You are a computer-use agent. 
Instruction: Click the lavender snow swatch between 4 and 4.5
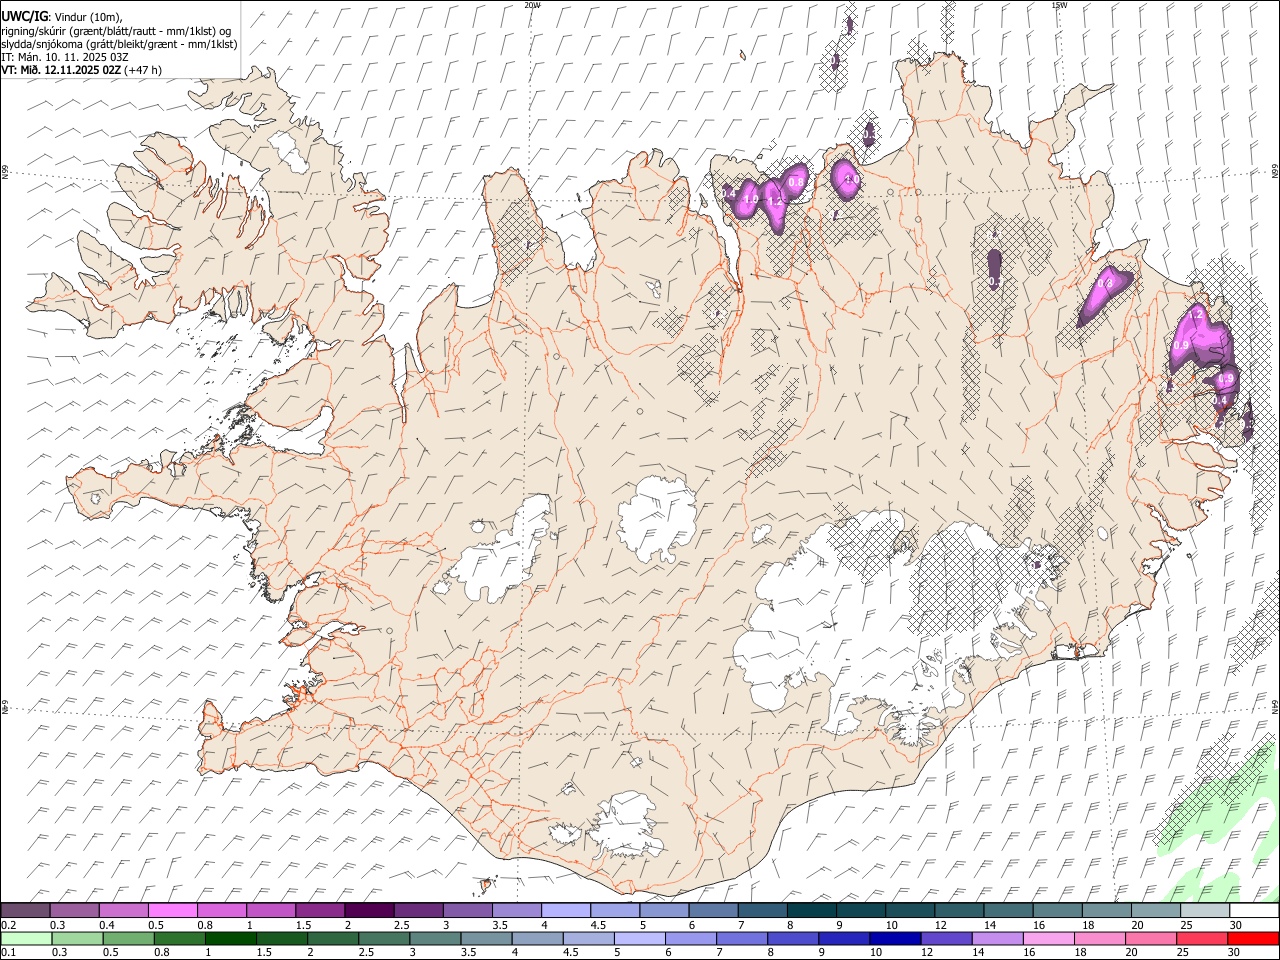coord(565,910)
